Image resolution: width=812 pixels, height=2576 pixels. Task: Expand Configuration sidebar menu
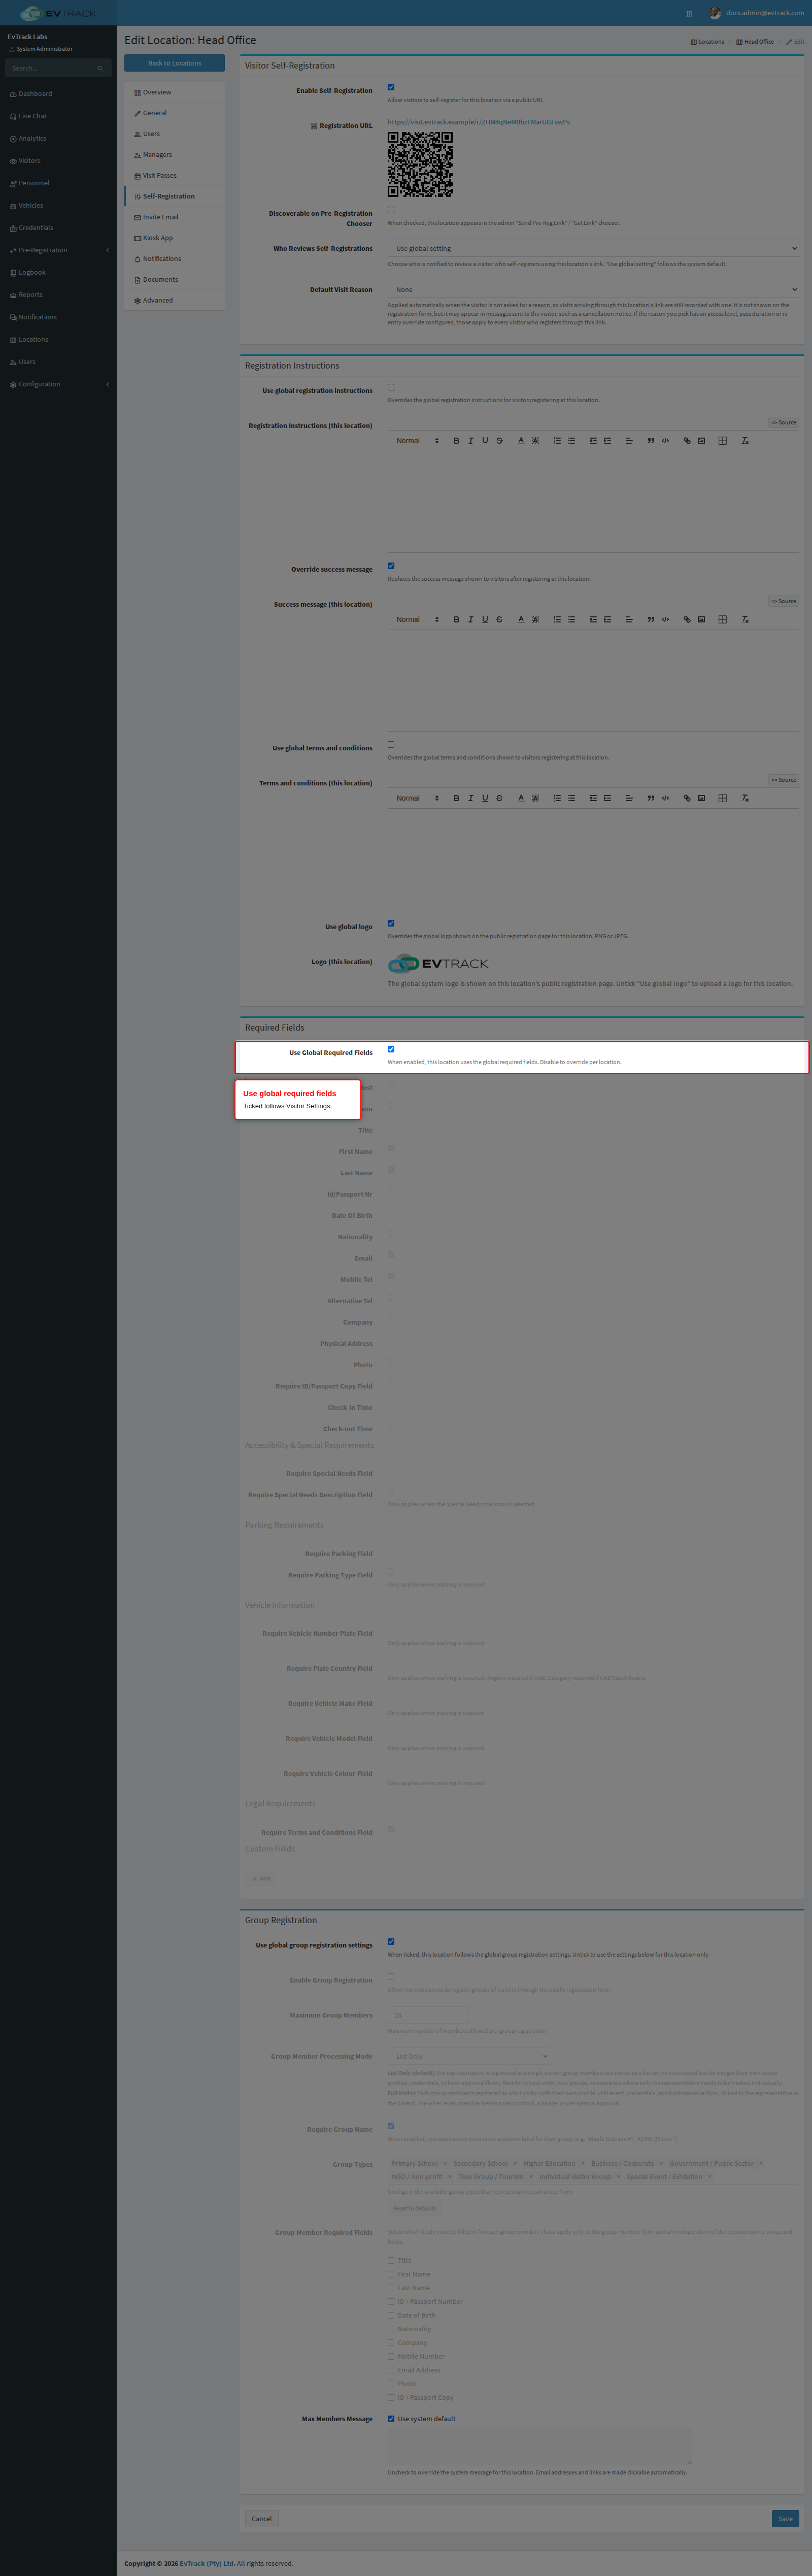pos(58,384)
